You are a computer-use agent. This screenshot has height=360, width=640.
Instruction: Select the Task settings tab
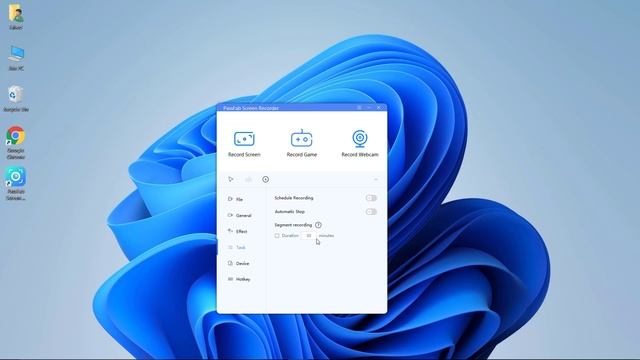click(x=237, y=247)
